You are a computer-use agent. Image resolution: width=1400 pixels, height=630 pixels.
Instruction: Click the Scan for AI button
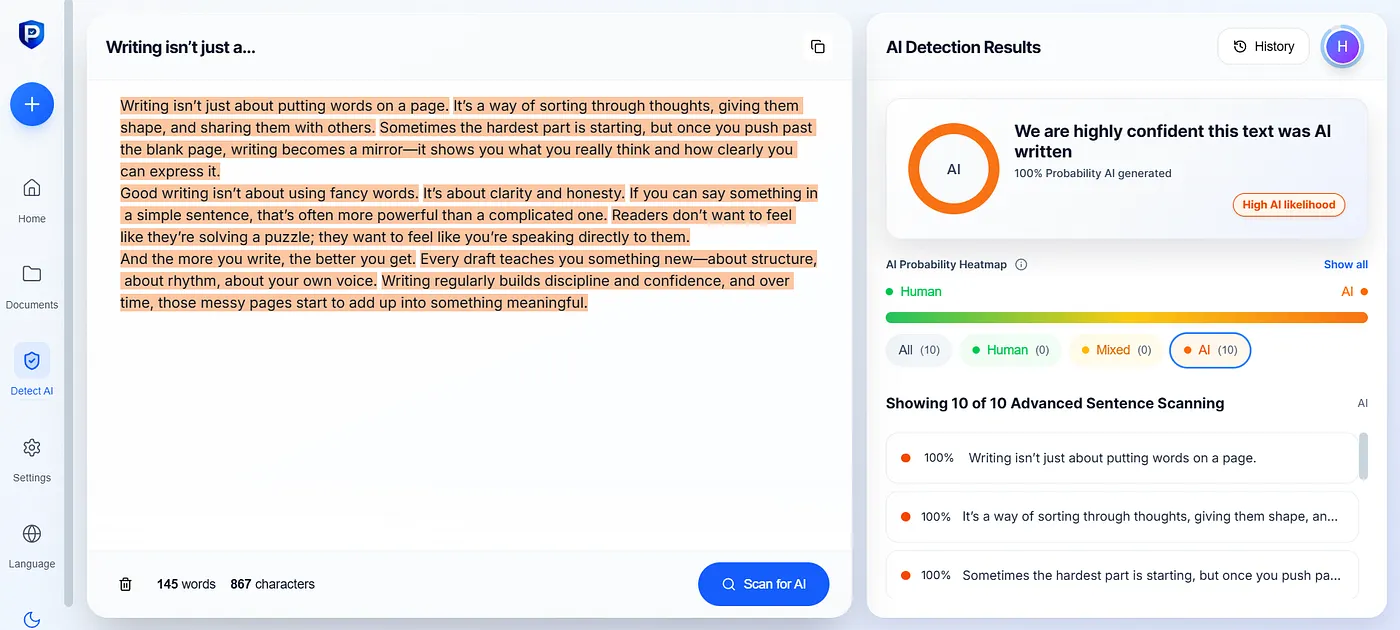pyautogui.click(x=764, y=584)
